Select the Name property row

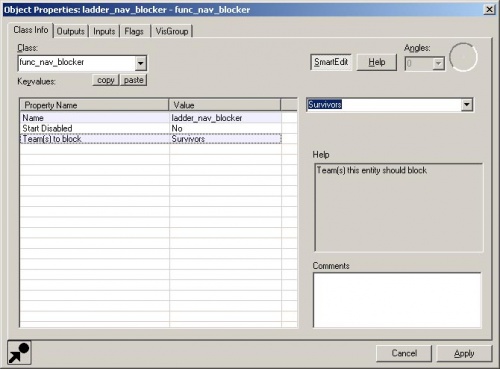click(150, 118)
